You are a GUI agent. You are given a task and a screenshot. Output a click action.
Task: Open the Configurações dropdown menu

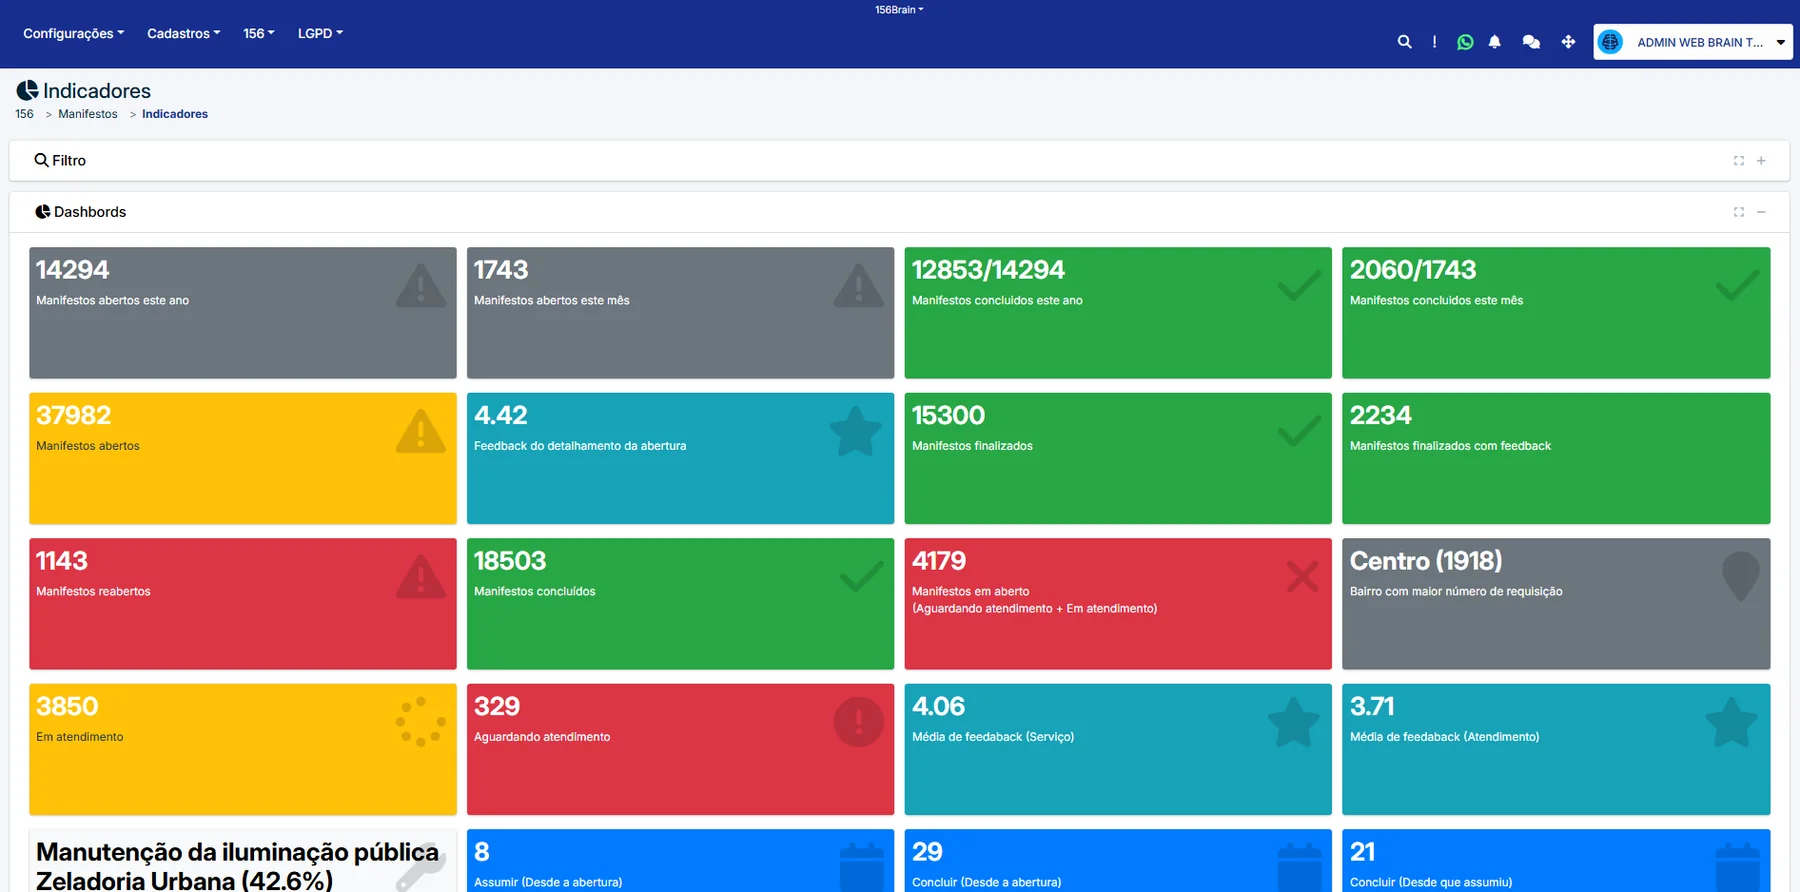coord(74,33)
